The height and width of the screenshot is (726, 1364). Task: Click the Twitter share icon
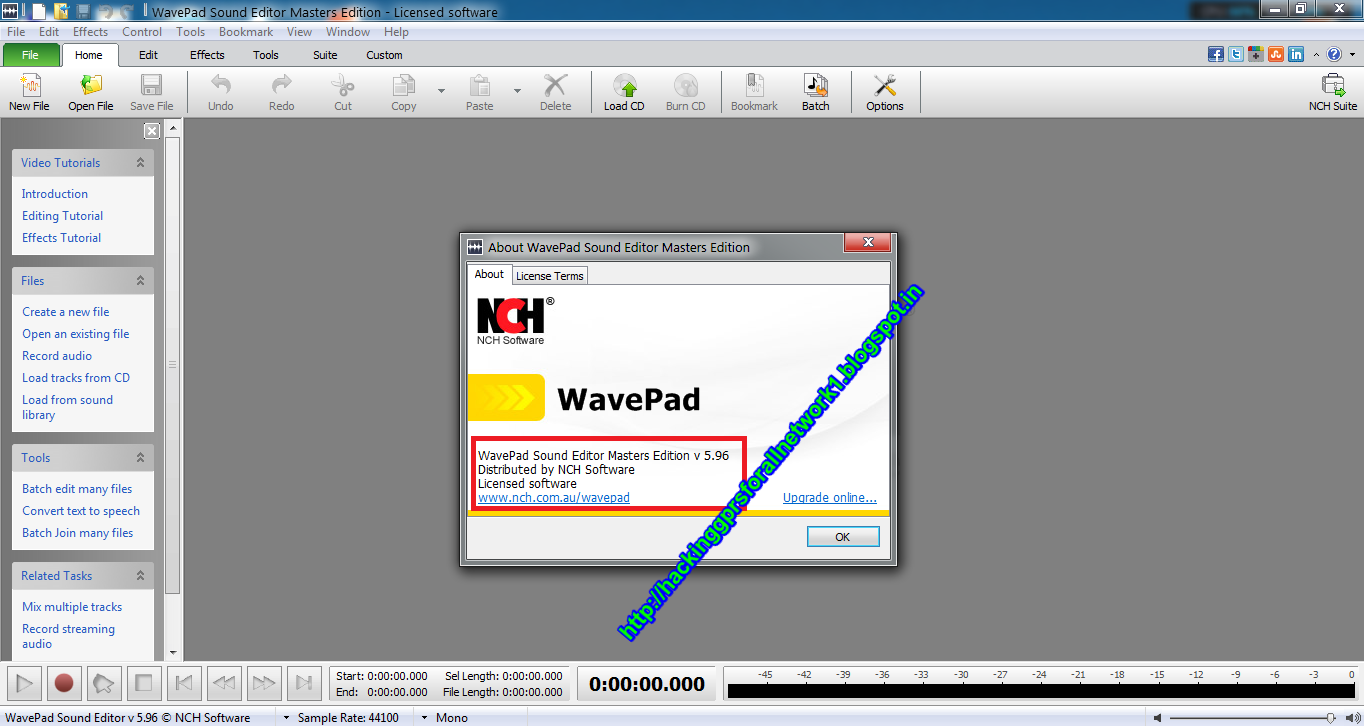[1236, 55]
